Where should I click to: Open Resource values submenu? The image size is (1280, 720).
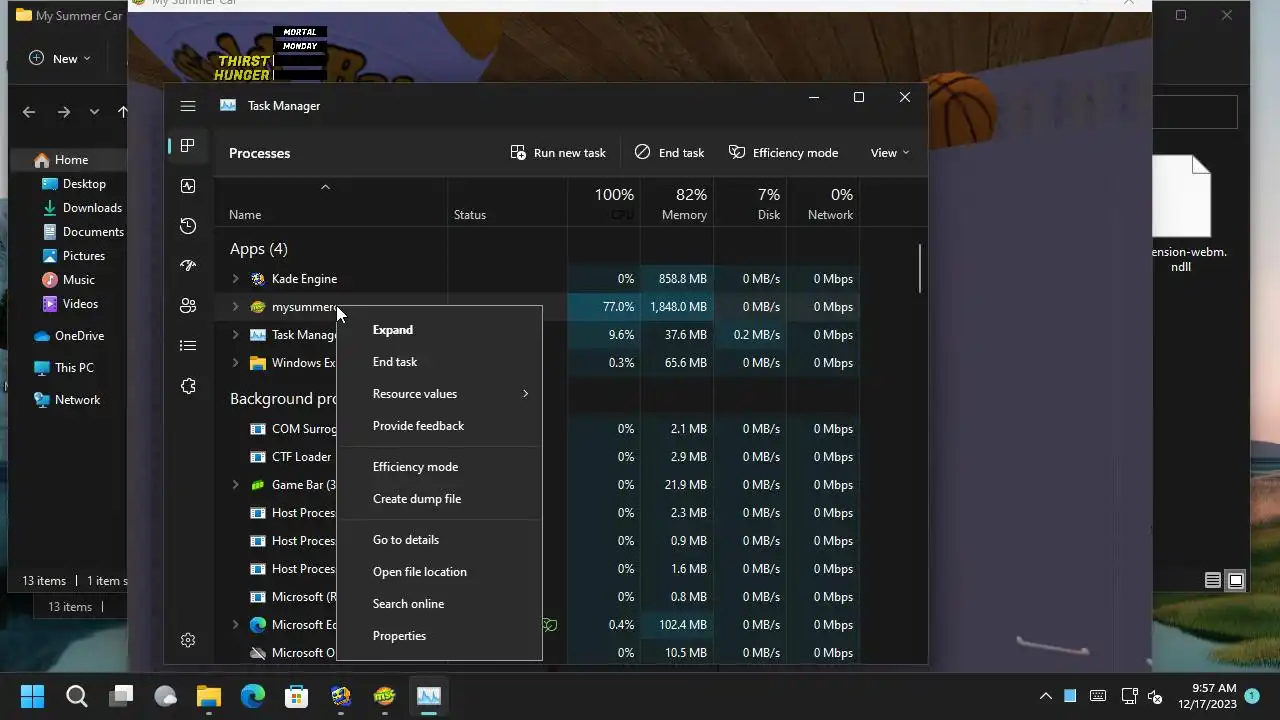[440, 394]
